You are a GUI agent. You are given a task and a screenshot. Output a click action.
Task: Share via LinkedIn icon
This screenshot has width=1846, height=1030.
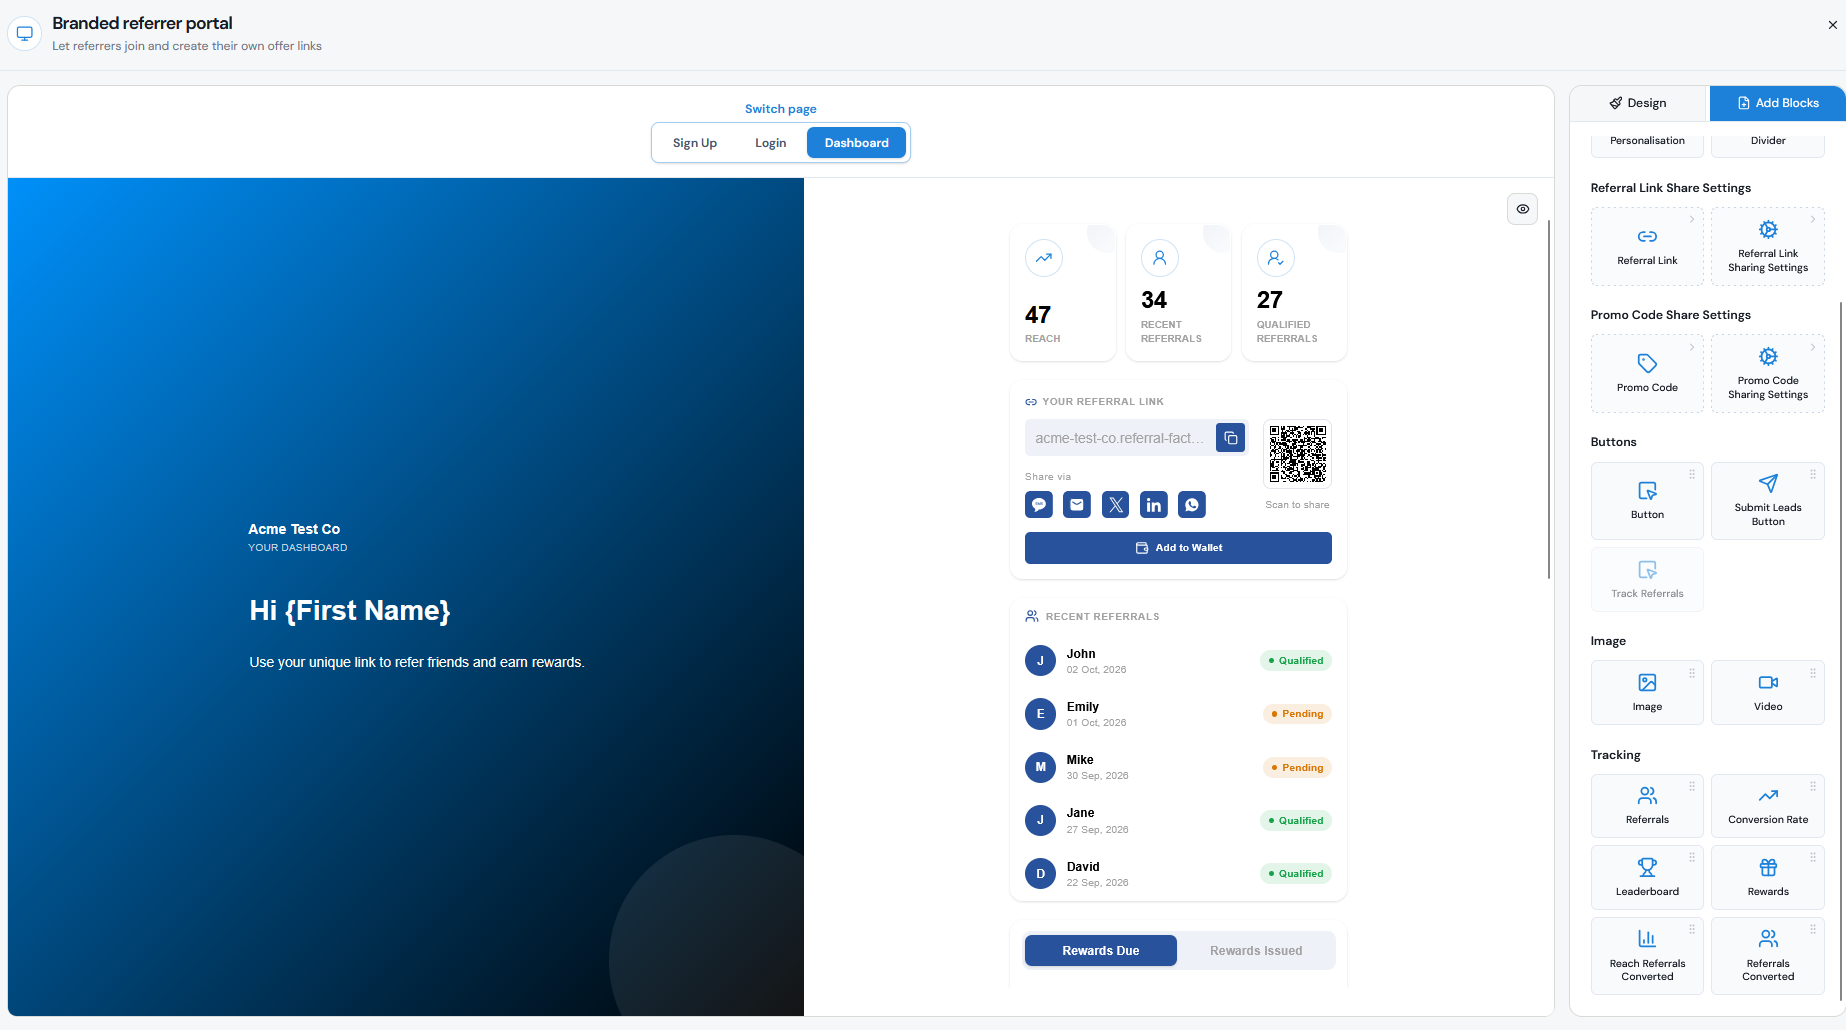(1154, 505)
